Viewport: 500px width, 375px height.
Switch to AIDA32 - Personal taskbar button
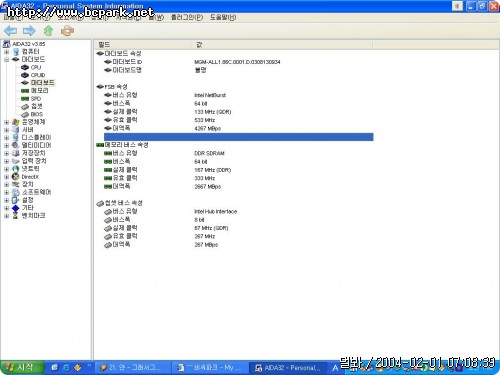tap(288, 368)
